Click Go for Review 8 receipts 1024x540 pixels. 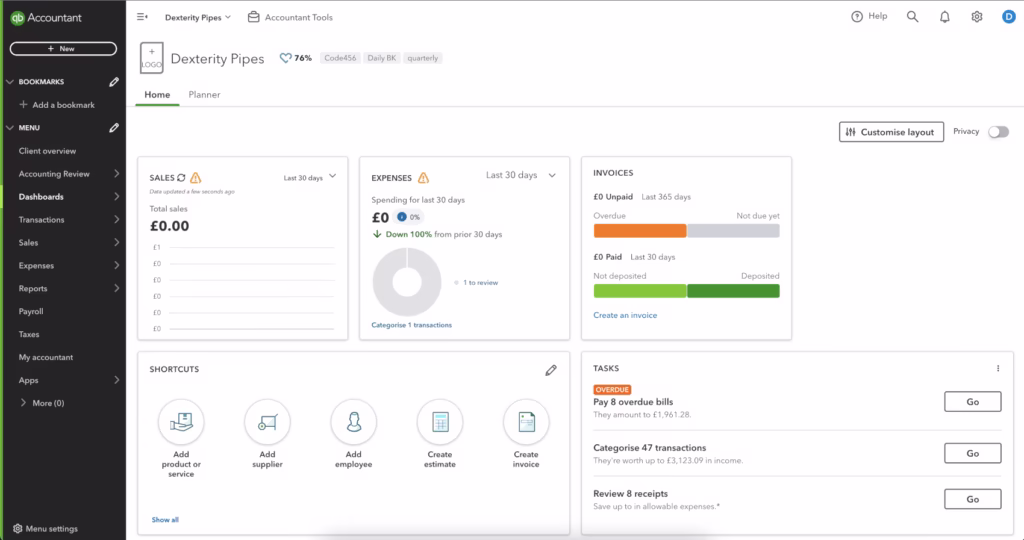972,499
